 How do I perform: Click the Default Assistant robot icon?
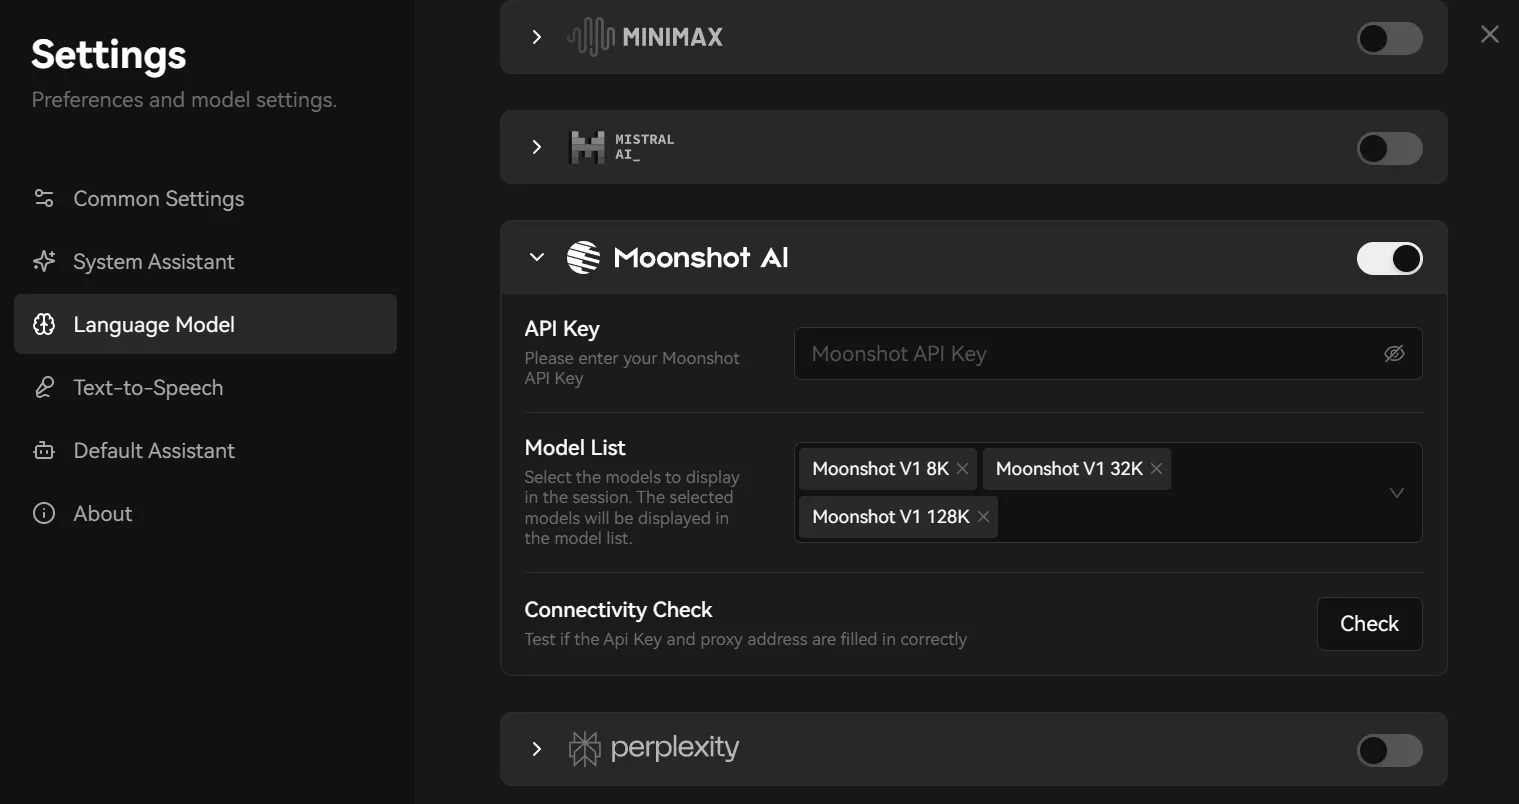click(x=44, y=450)
